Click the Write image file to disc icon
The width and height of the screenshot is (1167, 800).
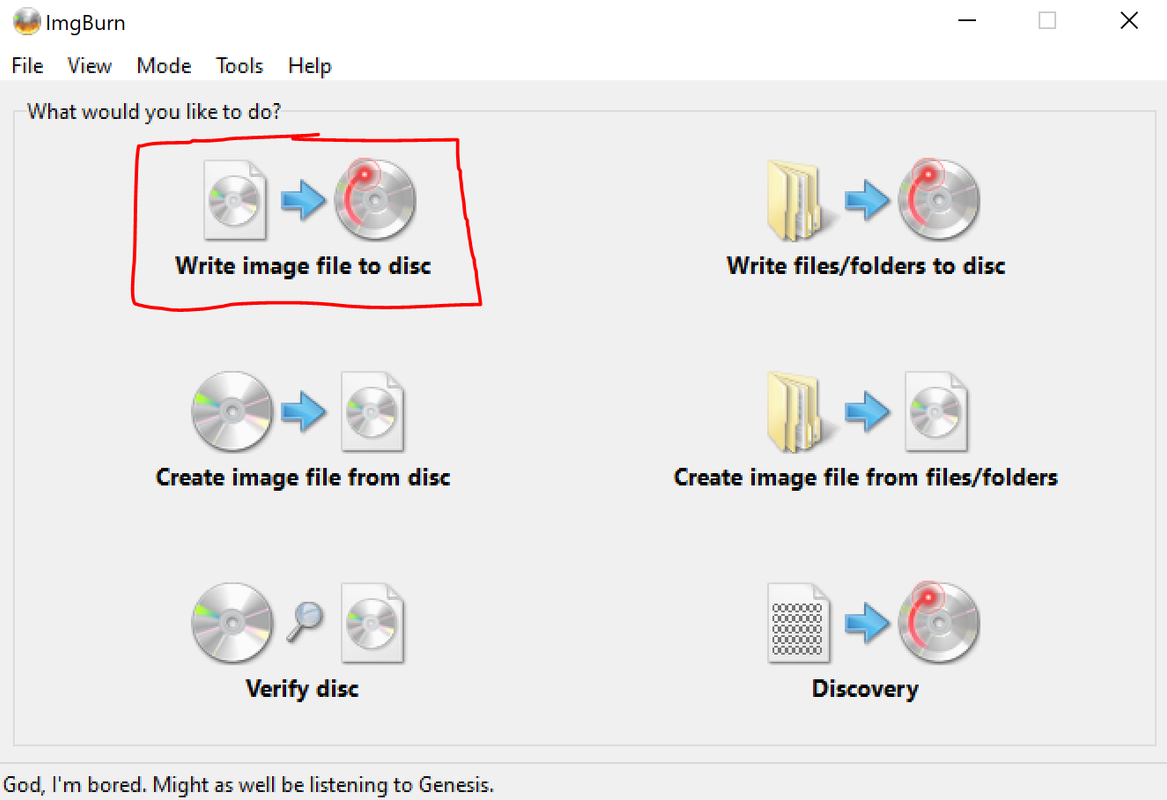tap(310, 199)
